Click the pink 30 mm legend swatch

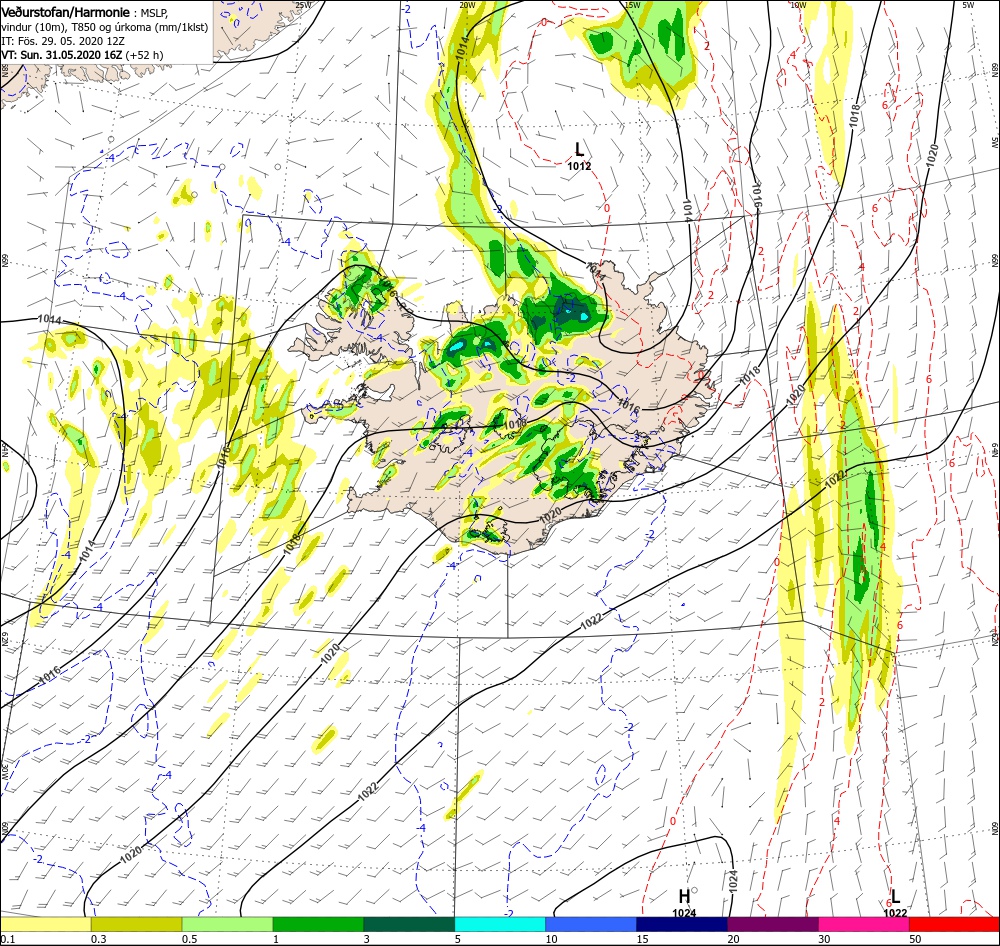[x=864, y=924]
